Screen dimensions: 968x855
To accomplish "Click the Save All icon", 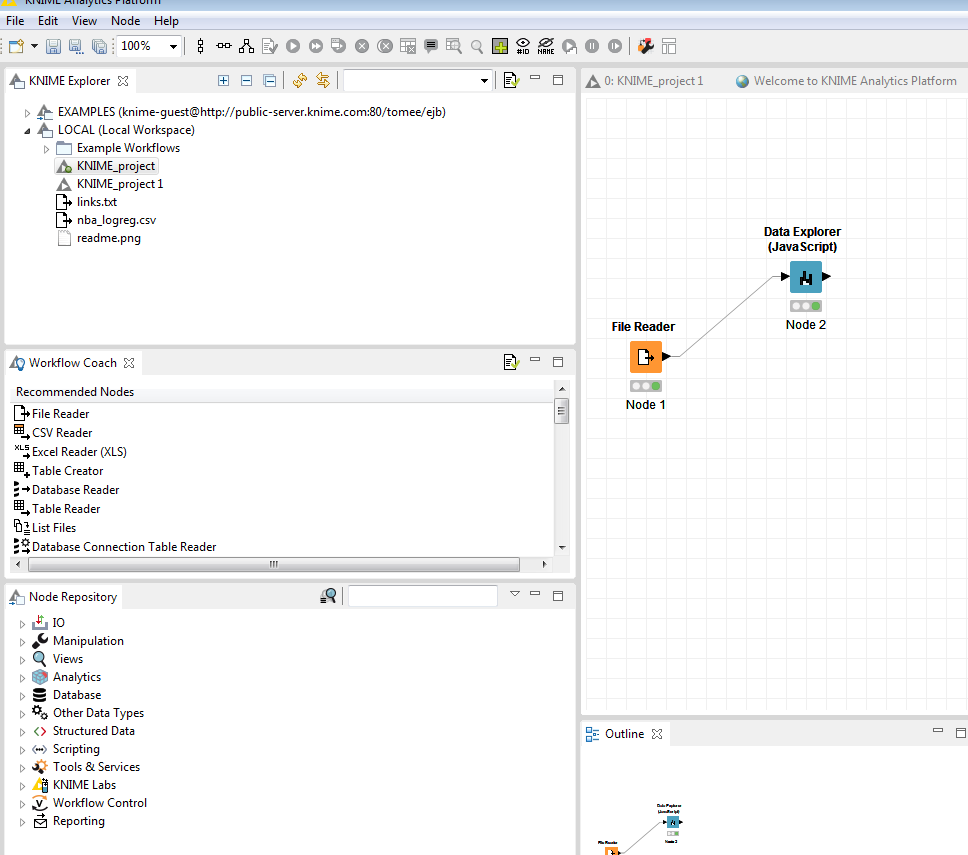I will (x=99, y=46).
